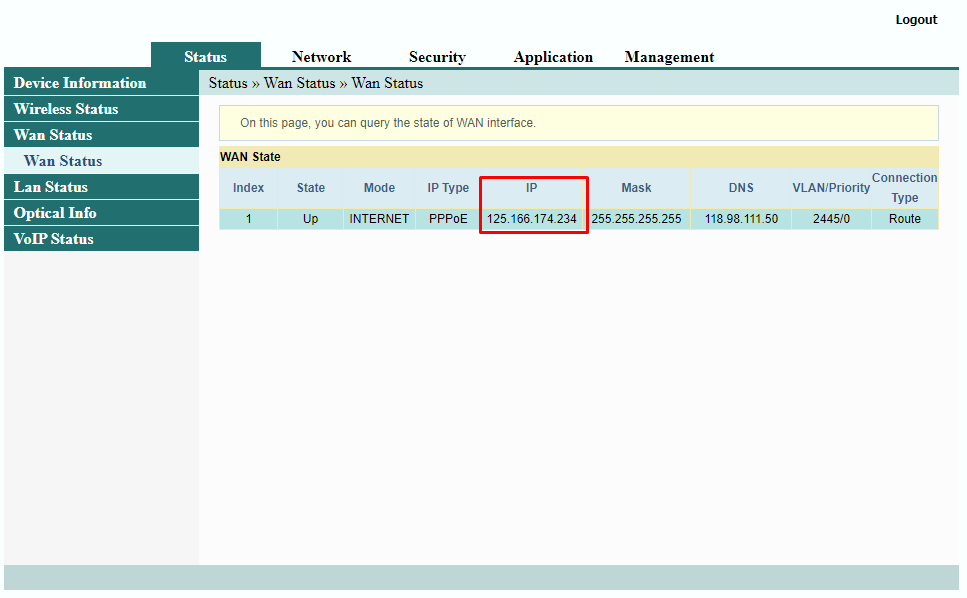Screen dimensions: 967x598
Task: Click the Mask value 255.255.255.255
Action: point(636,219)
